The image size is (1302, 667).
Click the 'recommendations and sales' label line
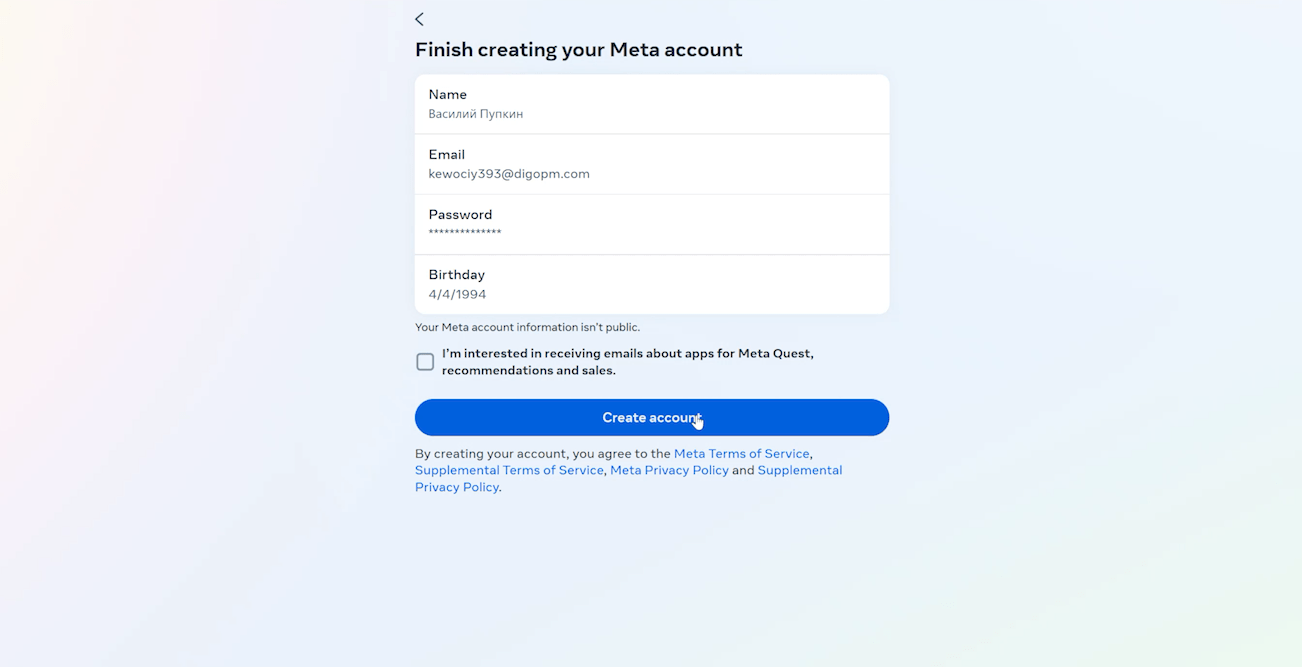[528, 370]
